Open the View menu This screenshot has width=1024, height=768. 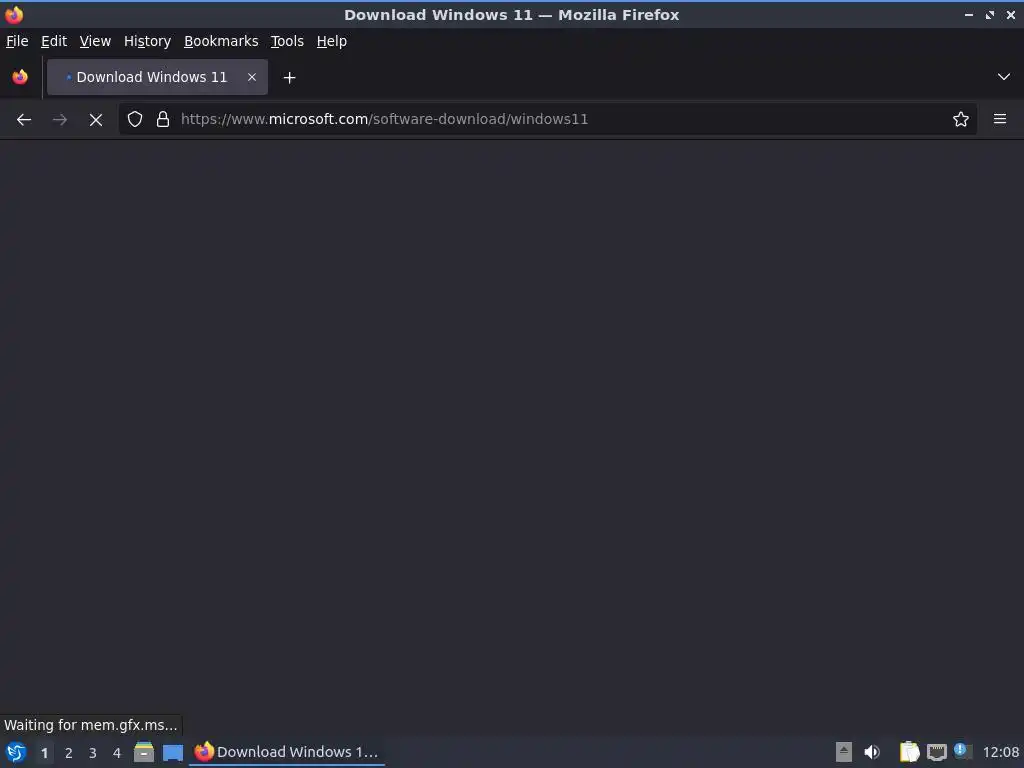click(x=95, y=41)
